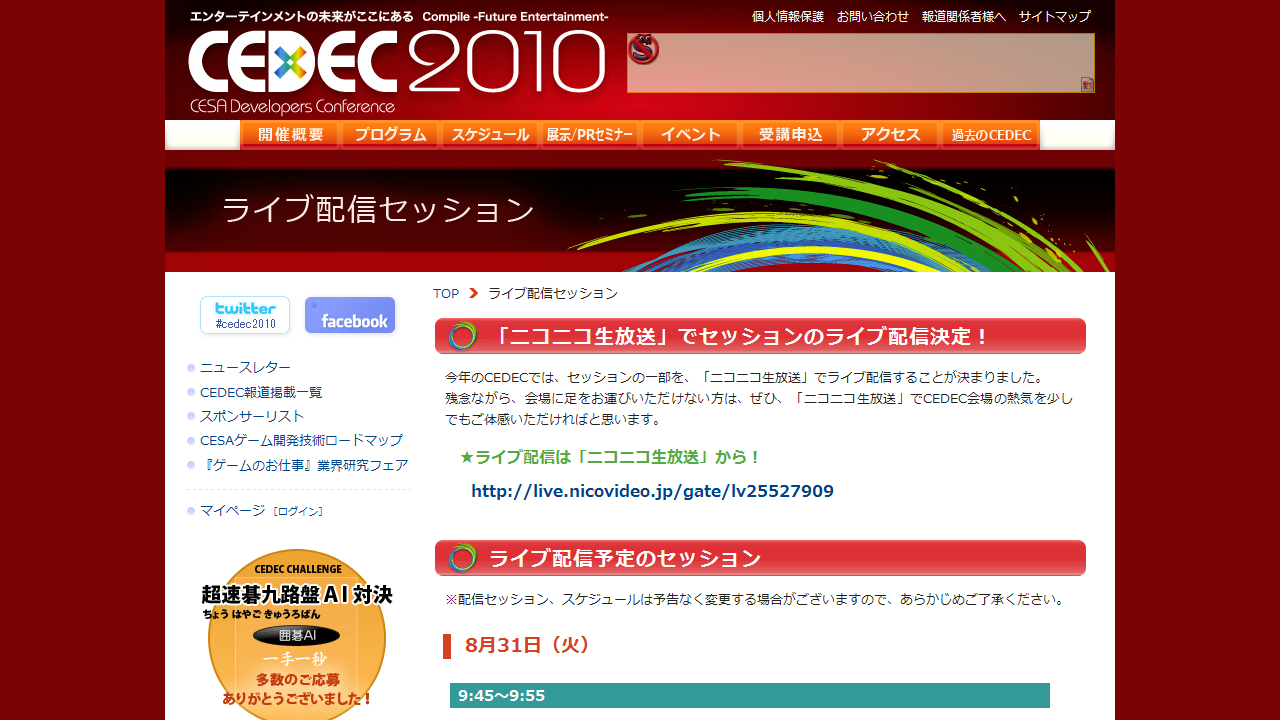This screenshot has height=720, width=1280.
Task: Click the TOP breadcrumb link
Action: point(446,293)
